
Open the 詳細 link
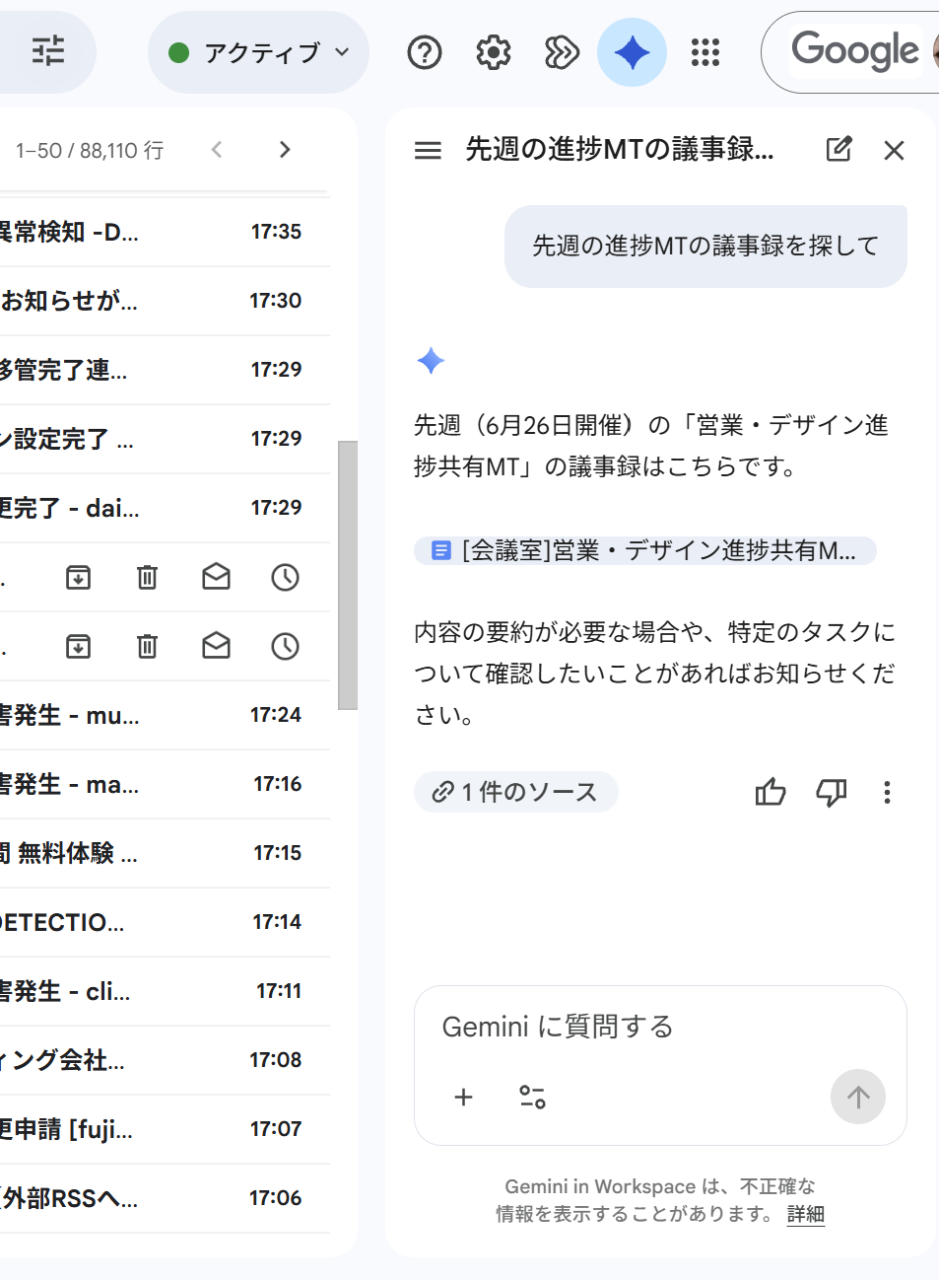point(806,1215)
